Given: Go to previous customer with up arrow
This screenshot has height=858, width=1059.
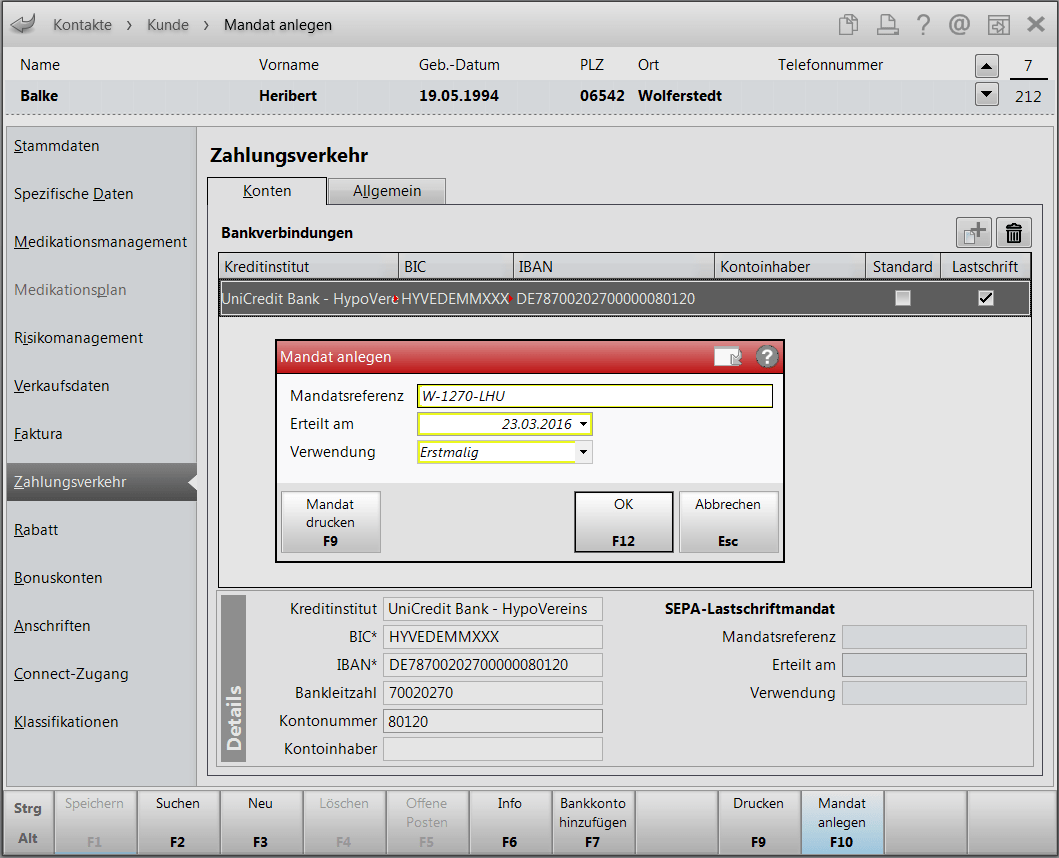Looking at the screenshot, I should tap(987, 66).
